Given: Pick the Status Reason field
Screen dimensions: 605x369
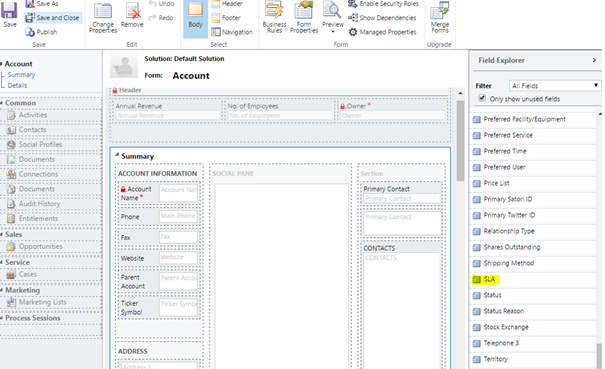Looking at the screenshot, I should pyautogui.click(x=499, y=311).
